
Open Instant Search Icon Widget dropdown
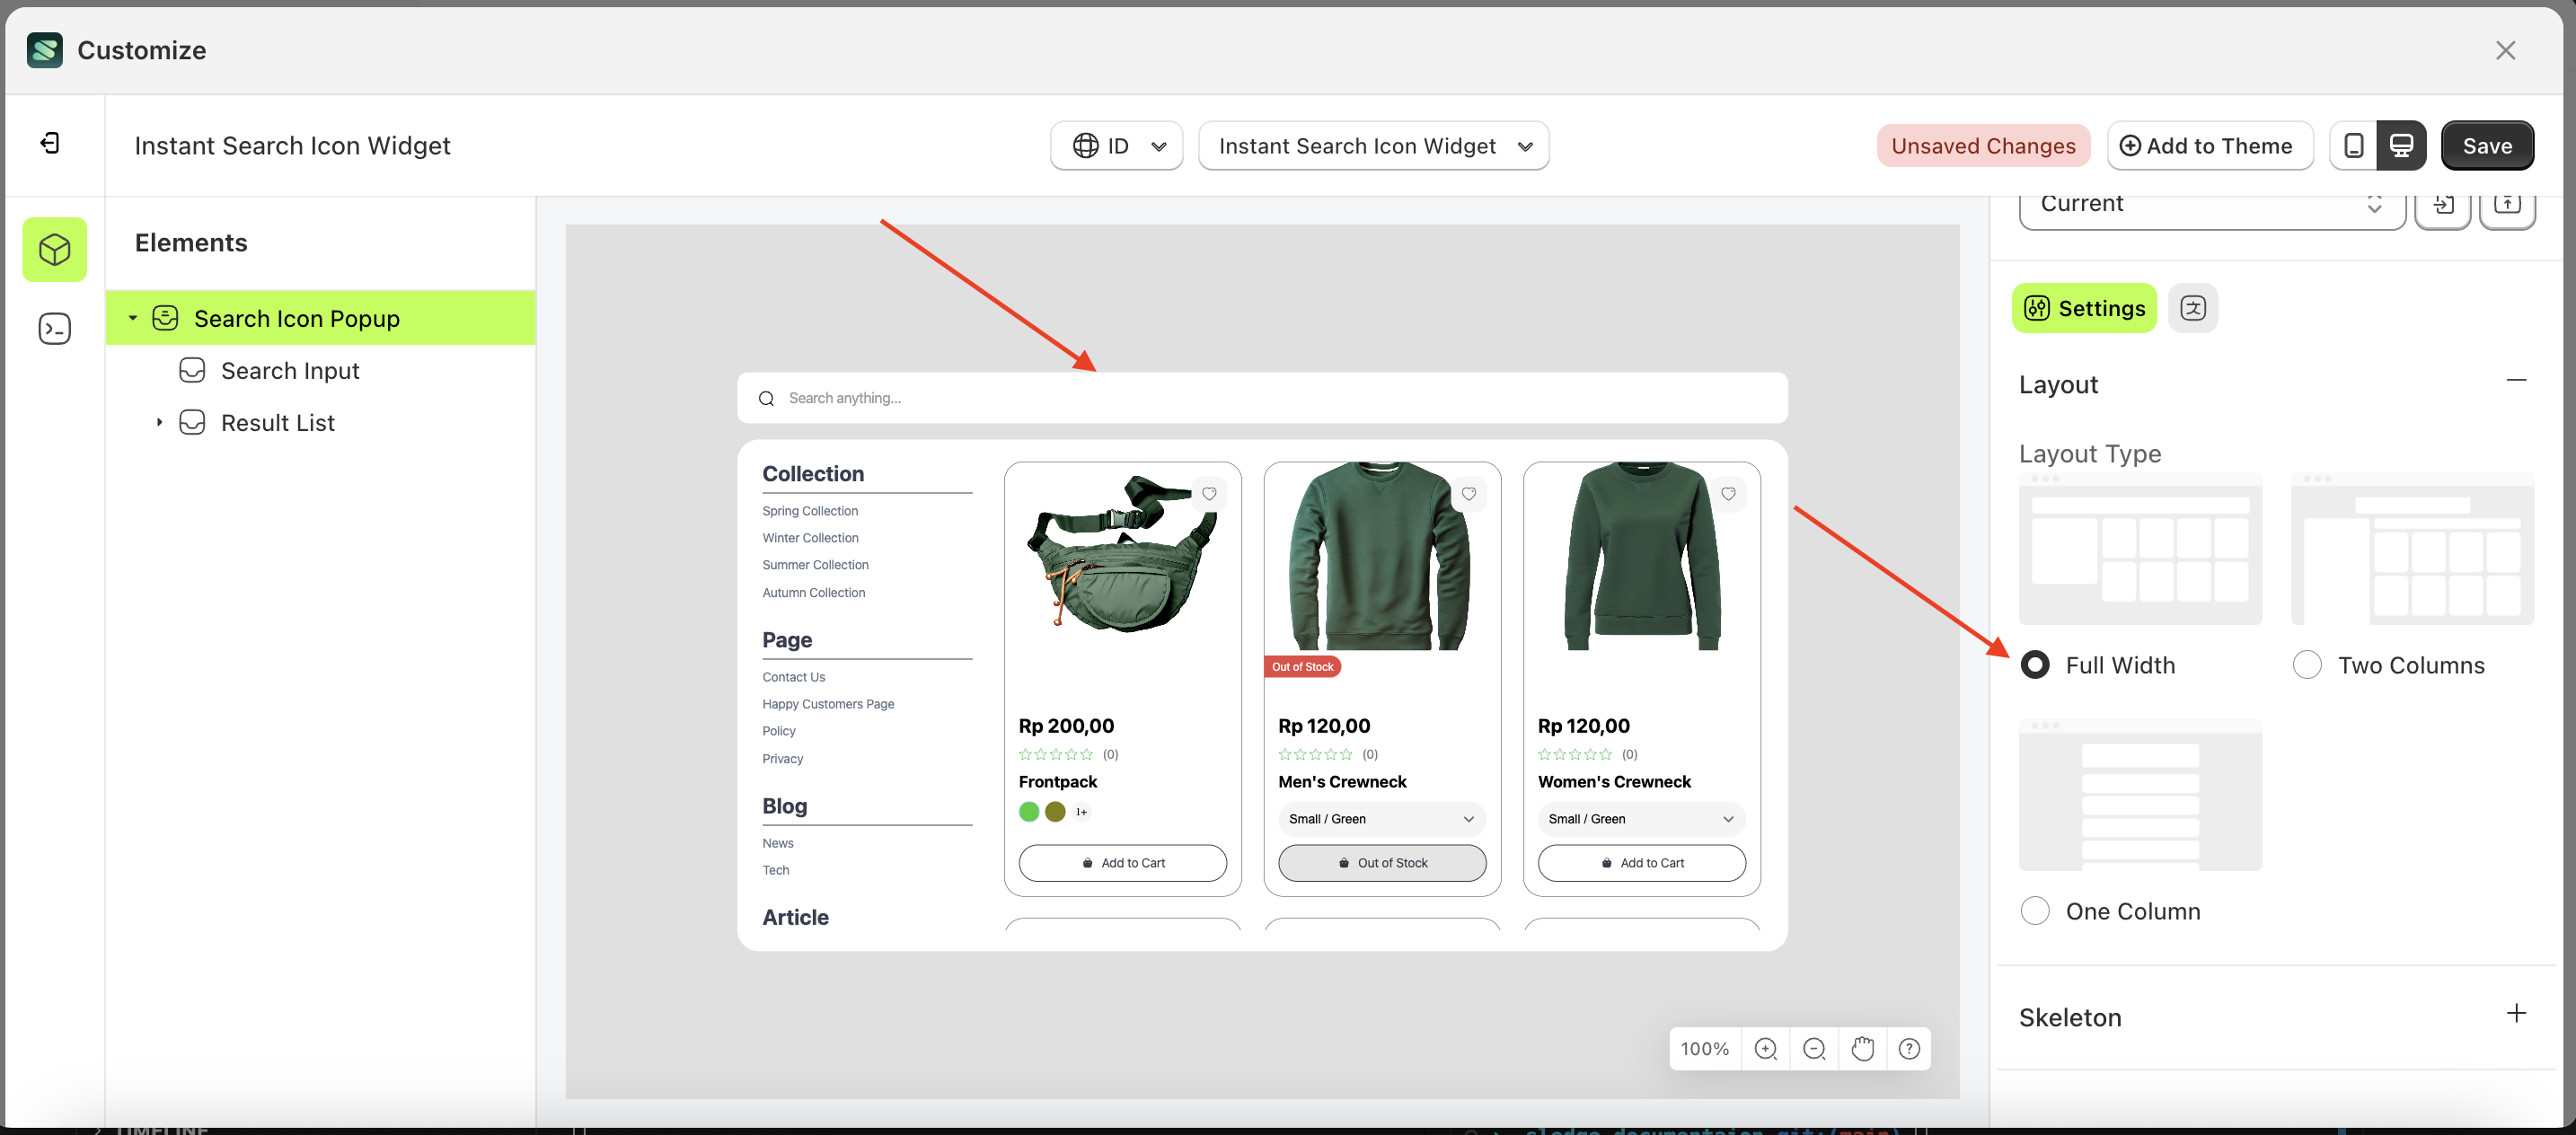[1373, 146]
